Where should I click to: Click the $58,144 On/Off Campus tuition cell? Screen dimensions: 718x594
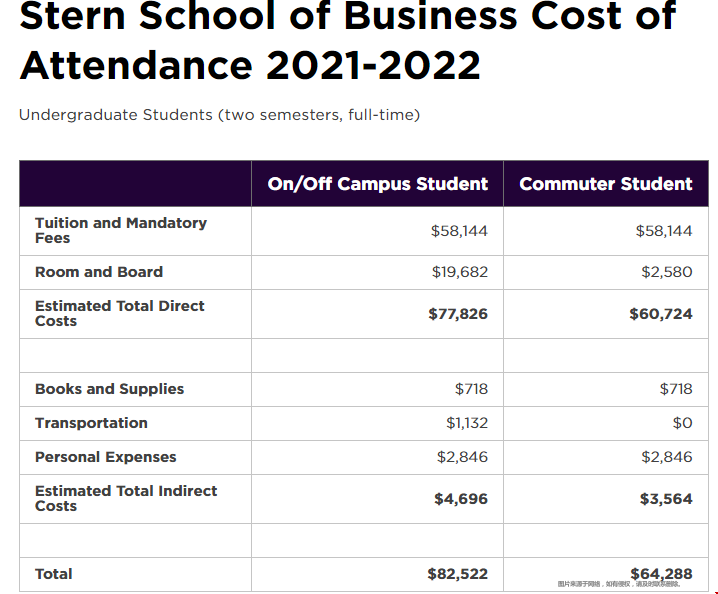[459, 231]
